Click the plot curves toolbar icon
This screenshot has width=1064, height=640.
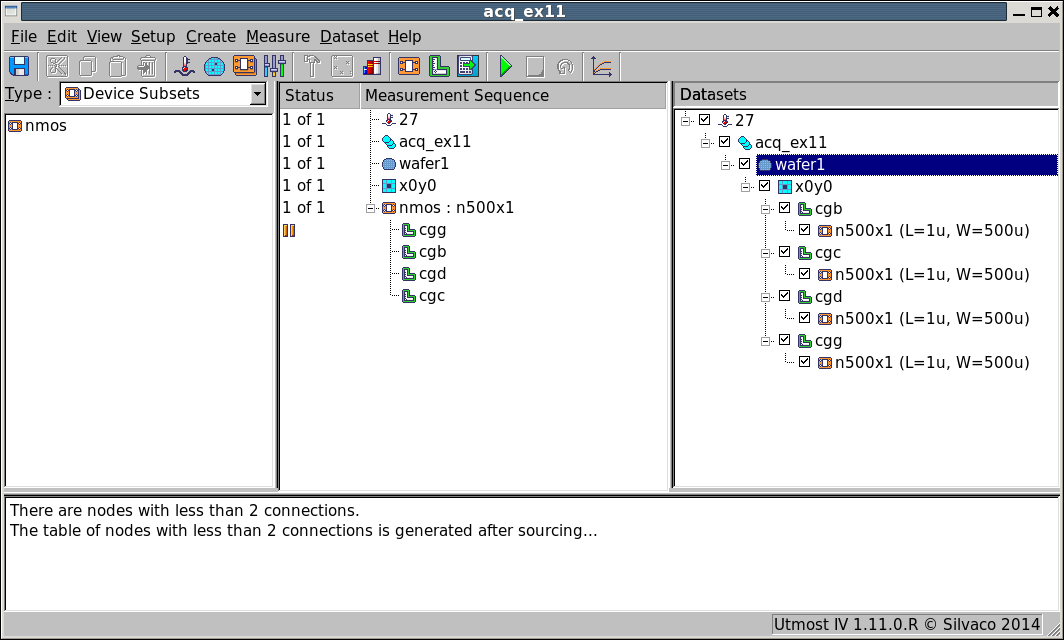pyautogui.click(x=602, y=67)
